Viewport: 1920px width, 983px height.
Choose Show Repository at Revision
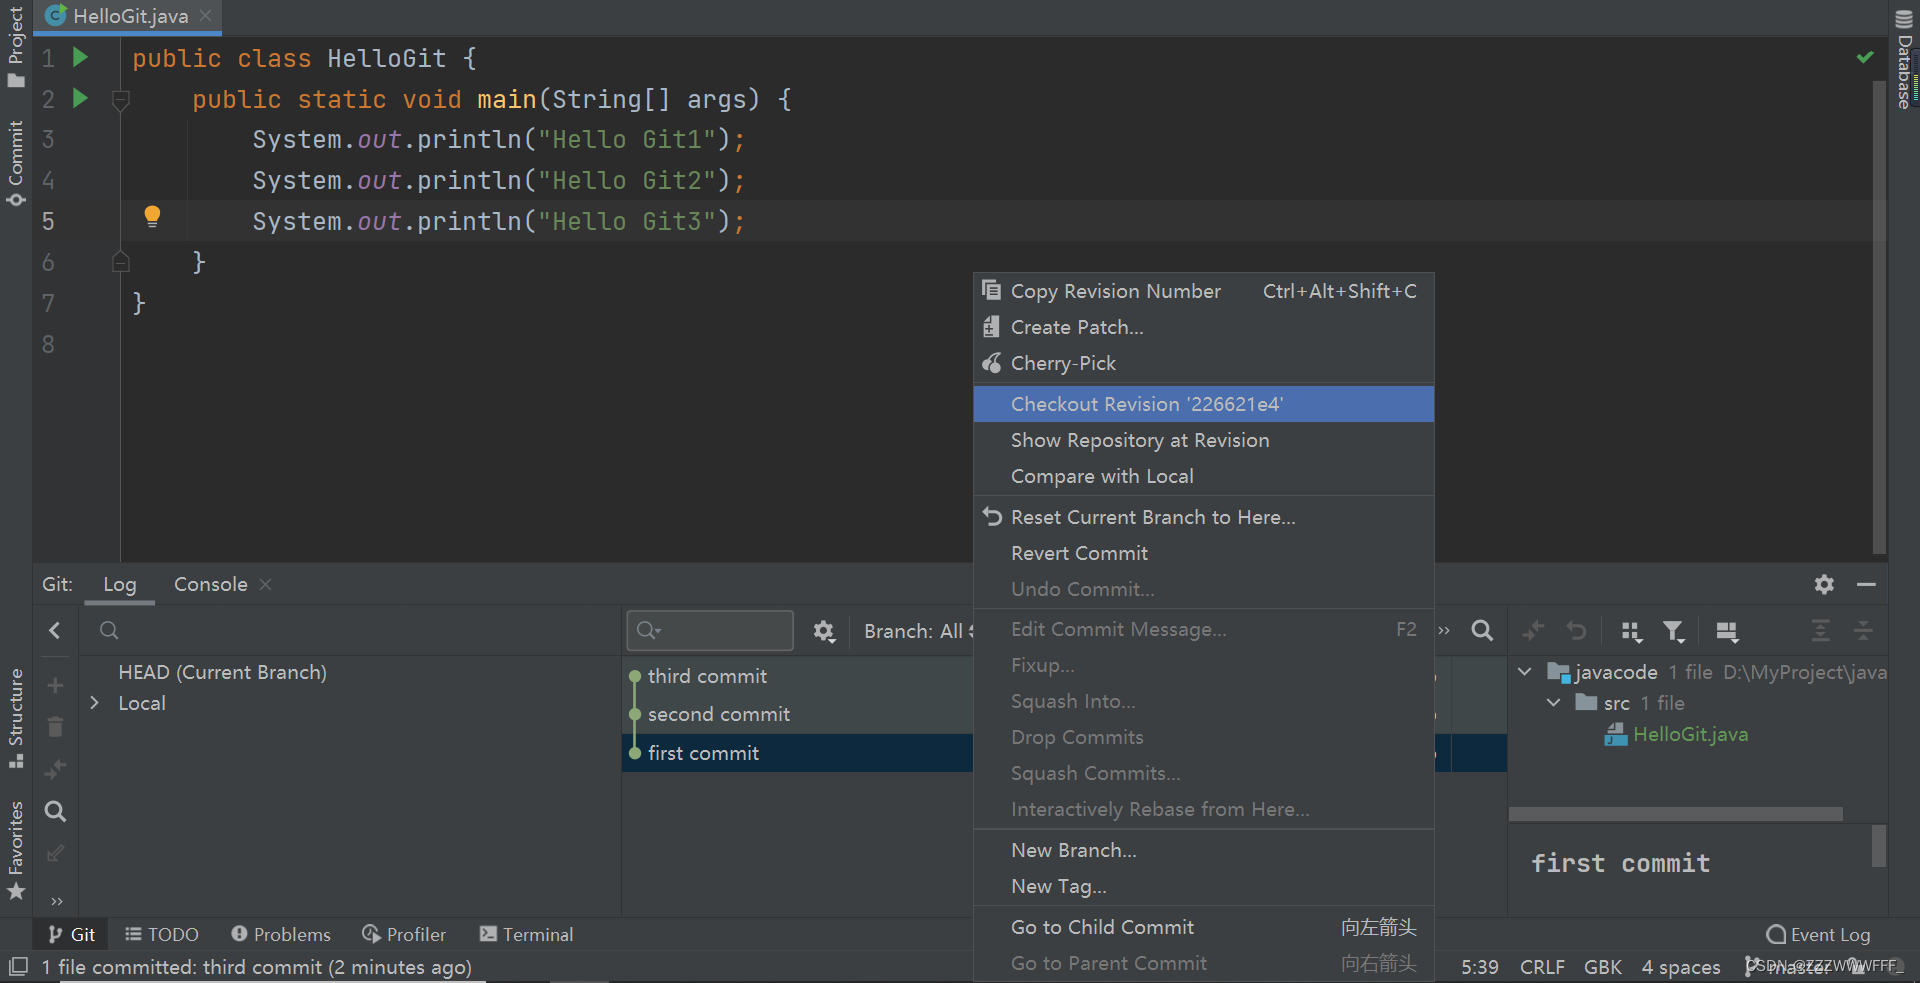point(1203,440)
